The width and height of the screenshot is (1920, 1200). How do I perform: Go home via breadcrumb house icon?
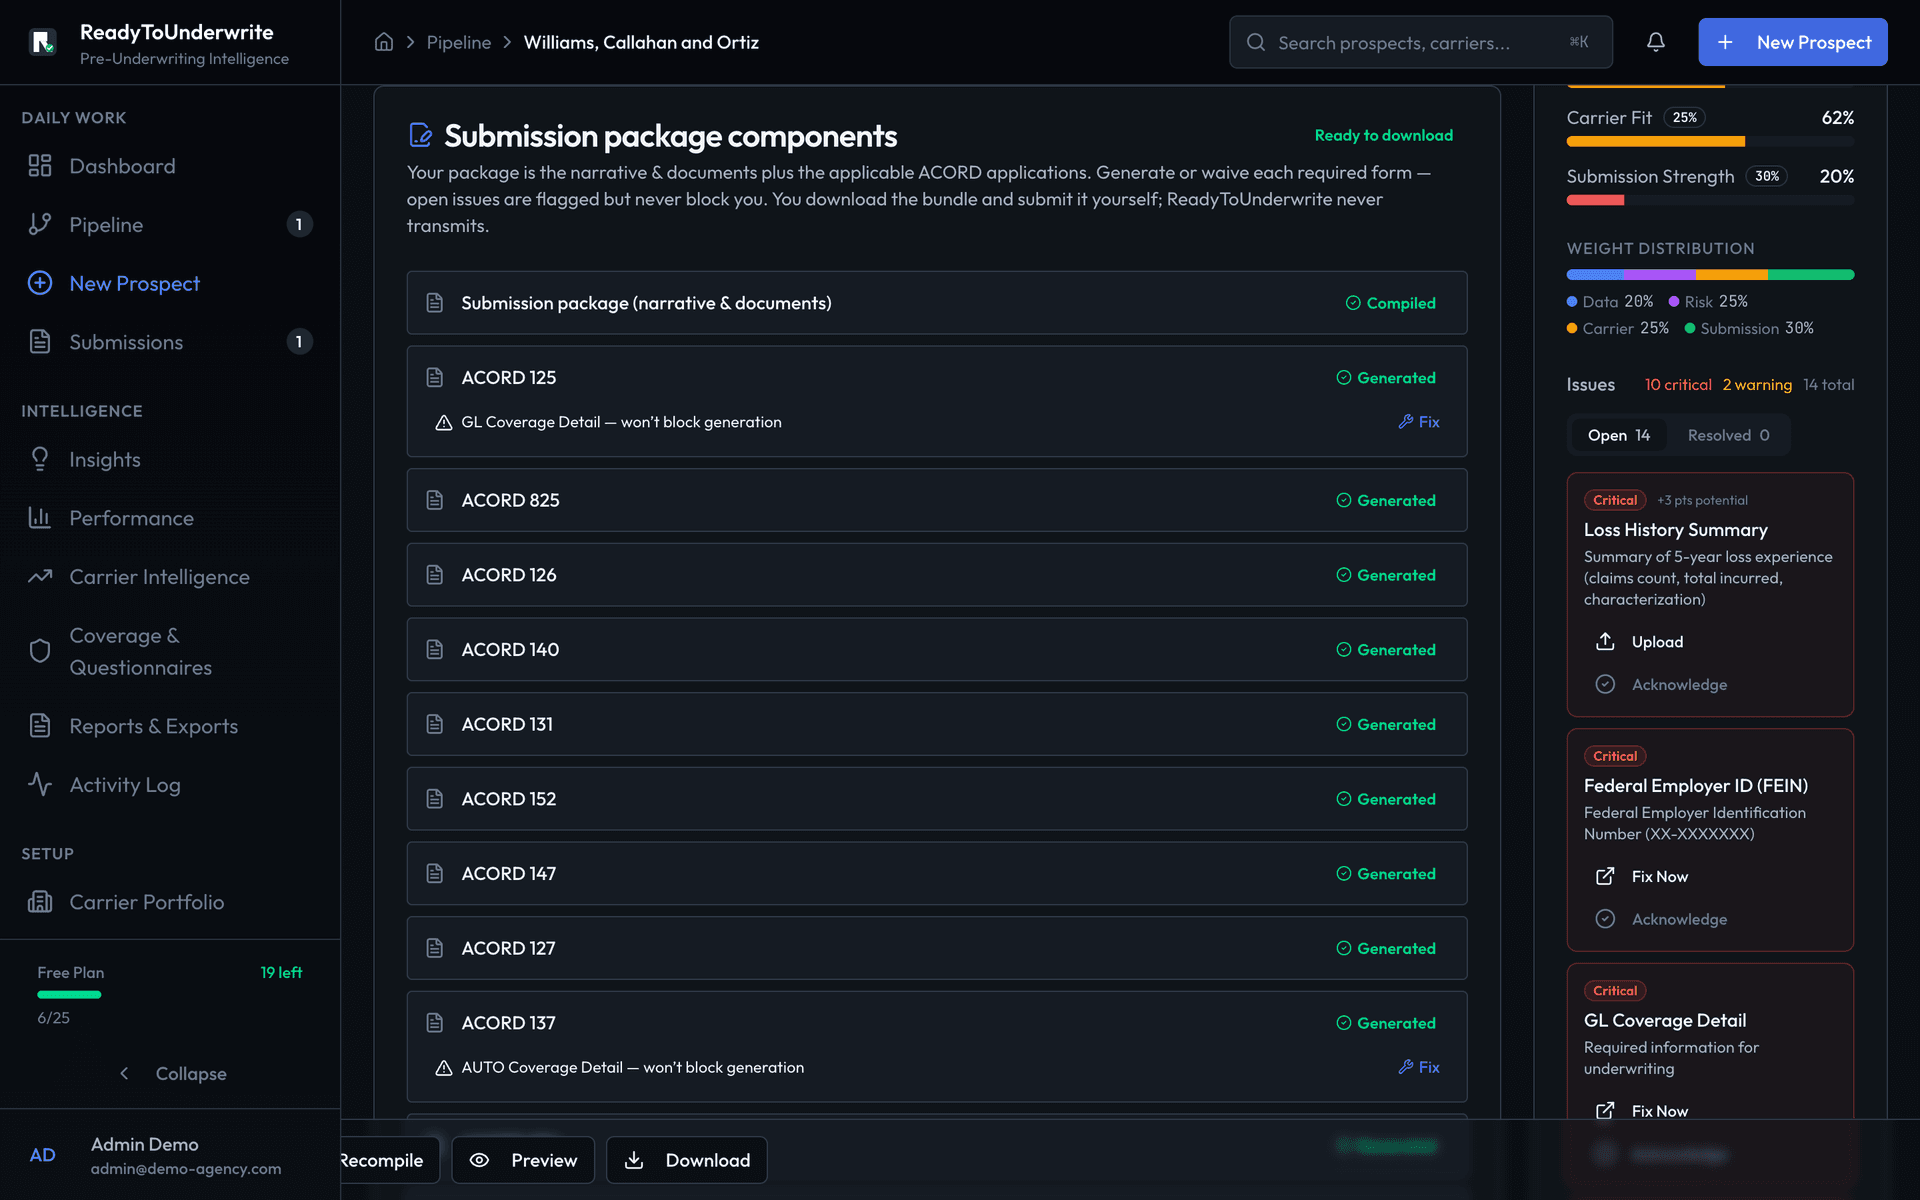point(384,42)
